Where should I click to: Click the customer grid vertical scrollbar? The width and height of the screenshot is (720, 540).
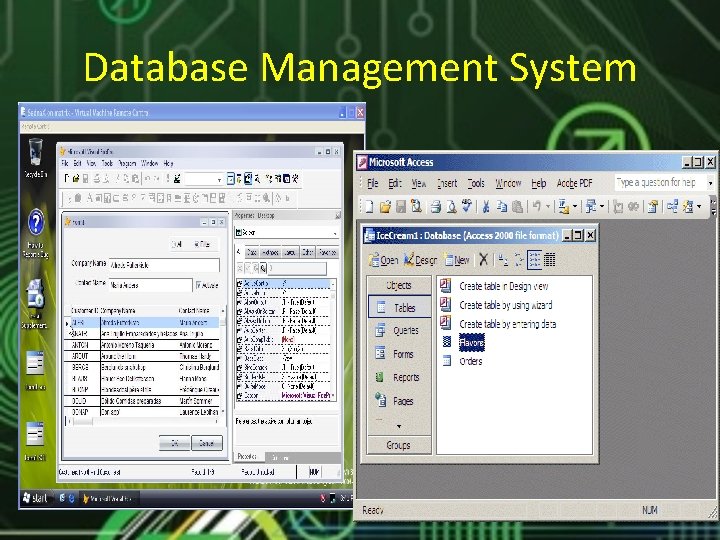[223, 361]
